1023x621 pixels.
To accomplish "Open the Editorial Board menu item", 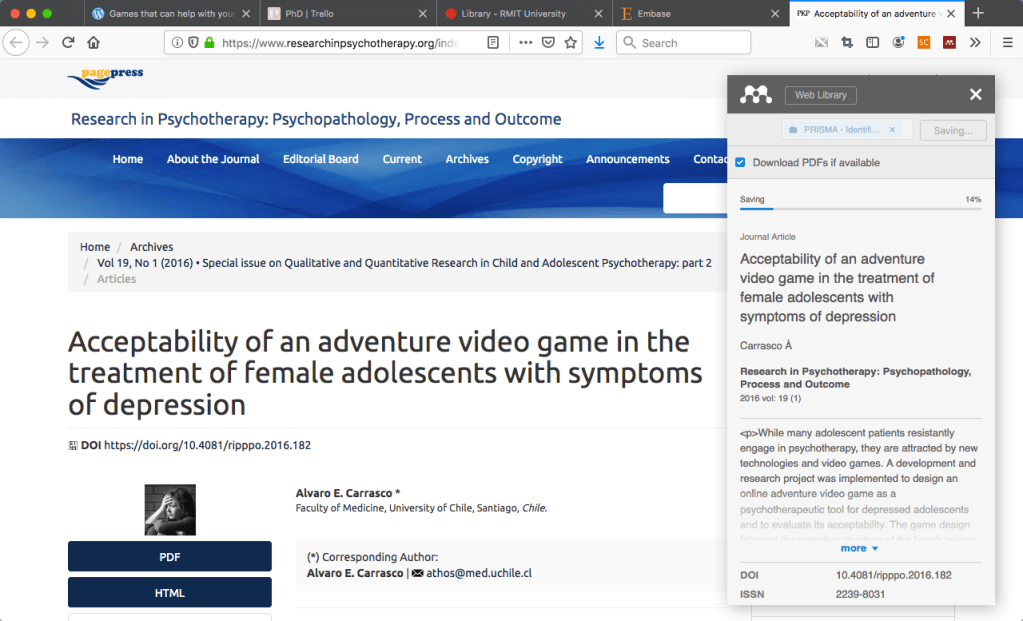I will [x=320, y=159].
